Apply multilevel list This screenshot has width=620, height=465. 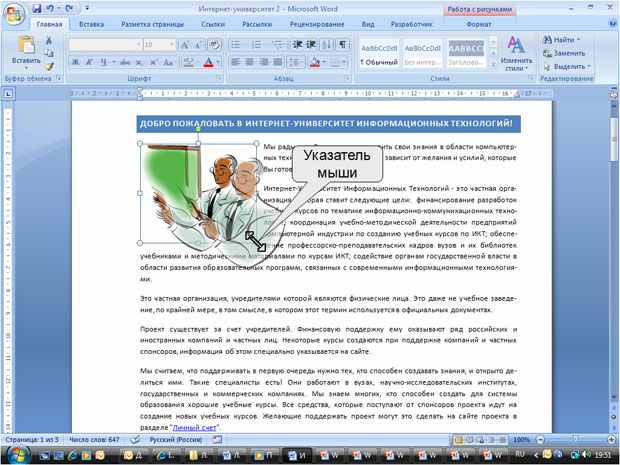tap(278, 45)
